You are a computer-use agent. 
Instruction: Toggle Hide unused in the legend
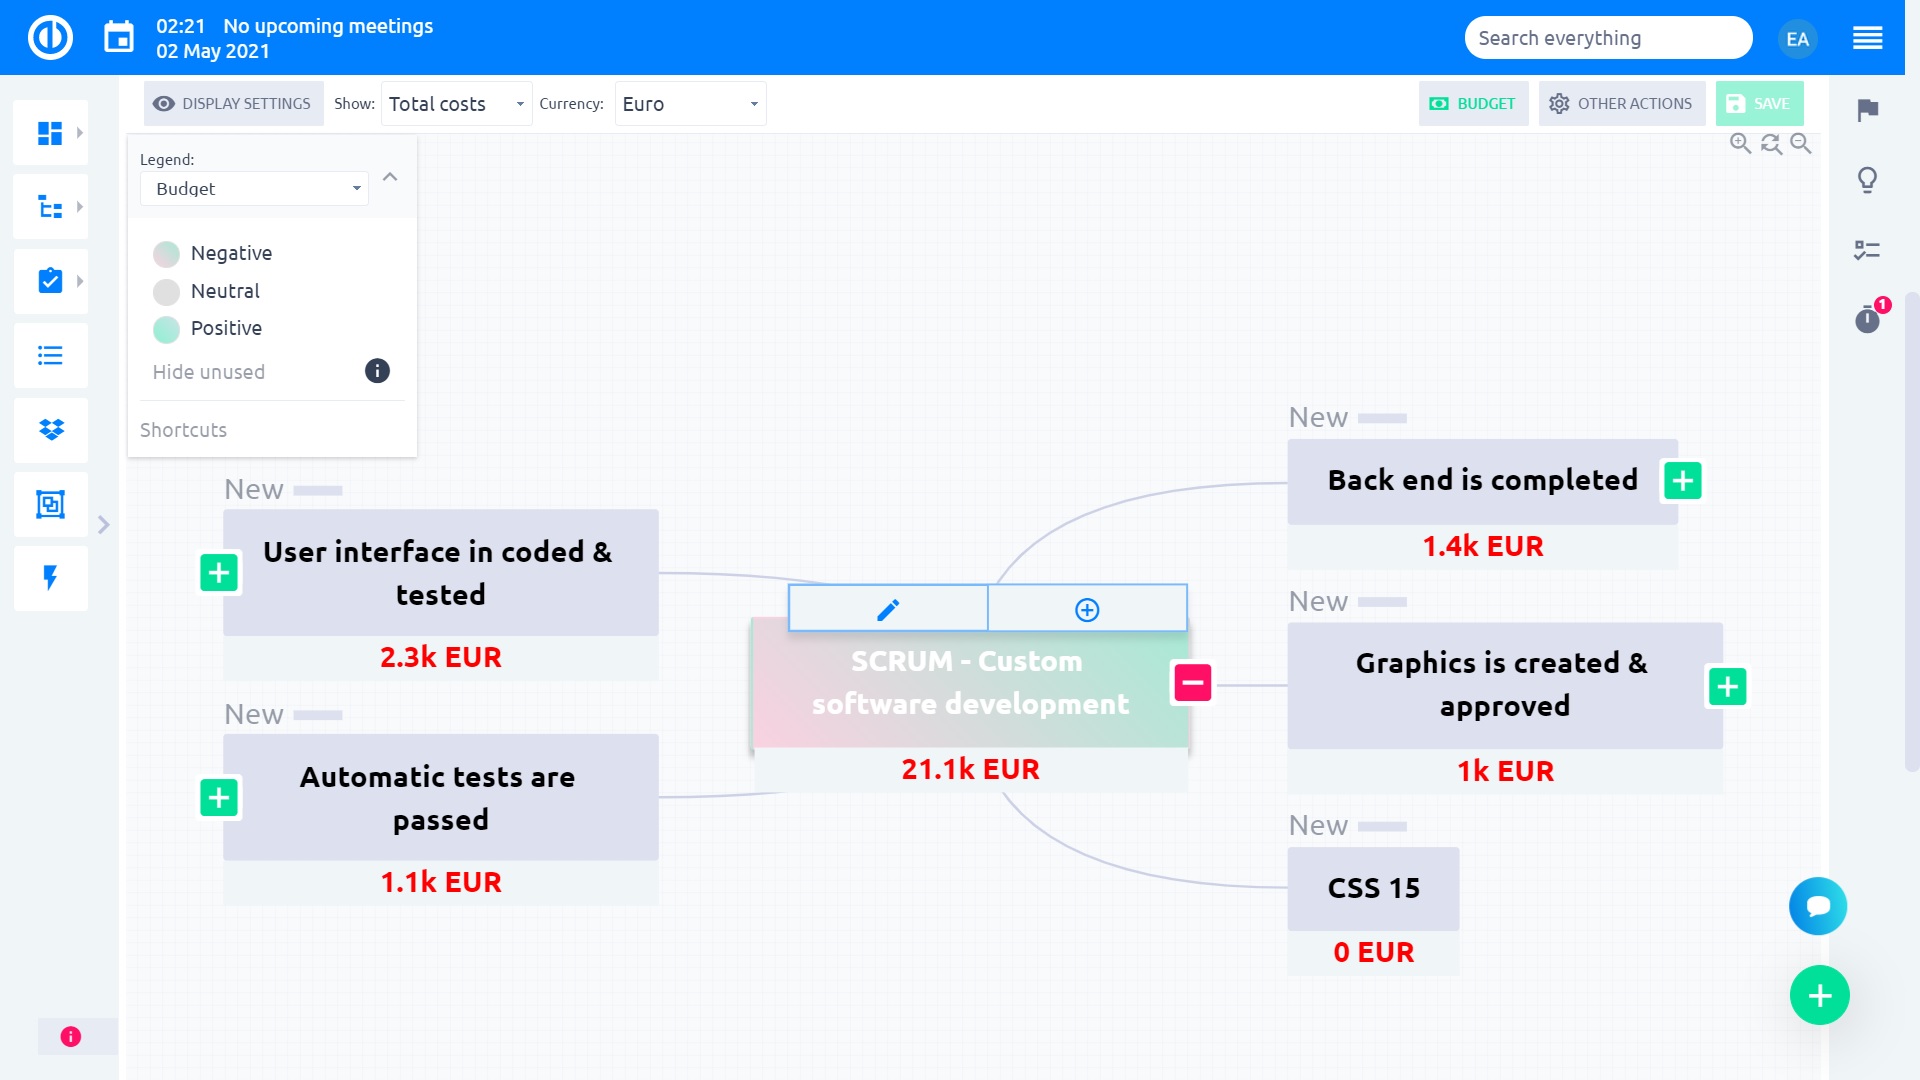tap(209, 371)
